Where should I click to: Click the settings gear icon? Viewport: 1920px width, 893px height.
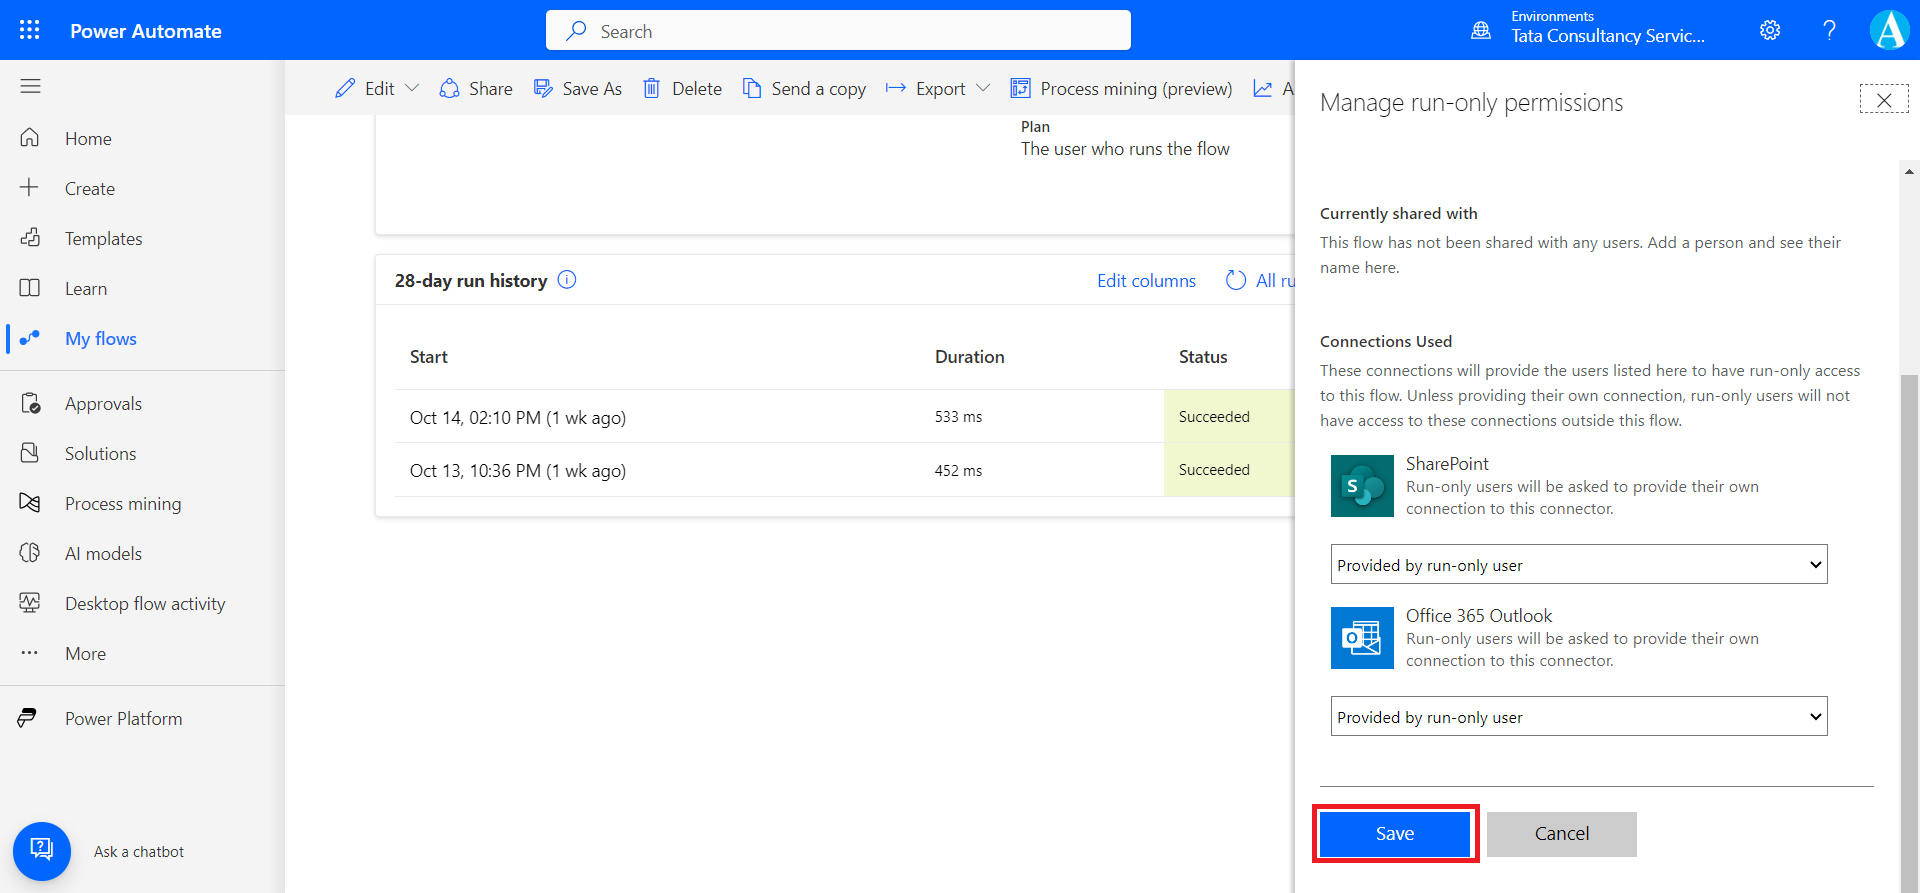[1770, 30]
